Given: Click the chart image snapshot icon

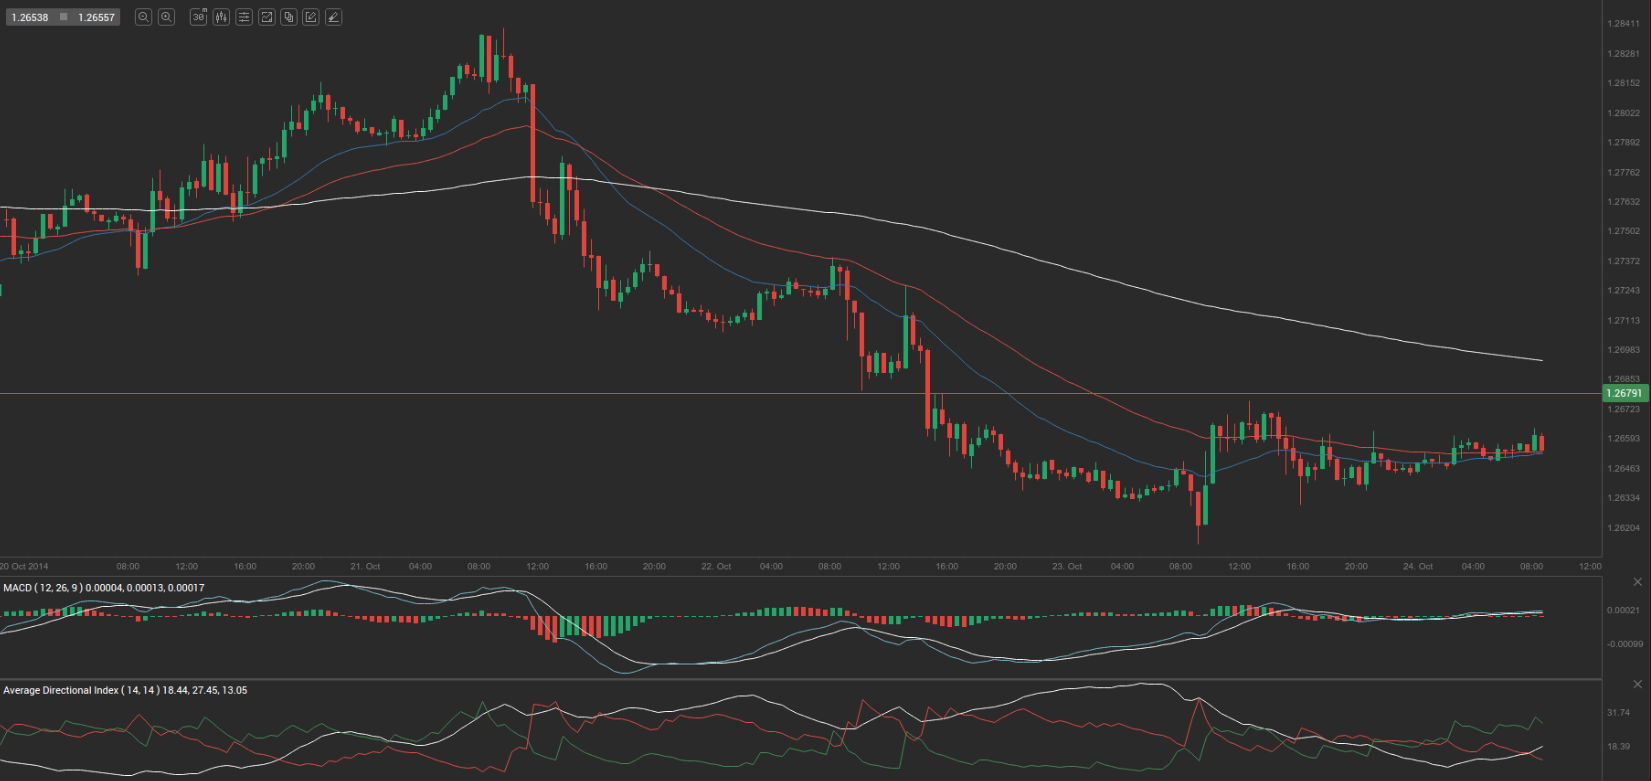Looking at the screenshot, I should tap(267, 17).
